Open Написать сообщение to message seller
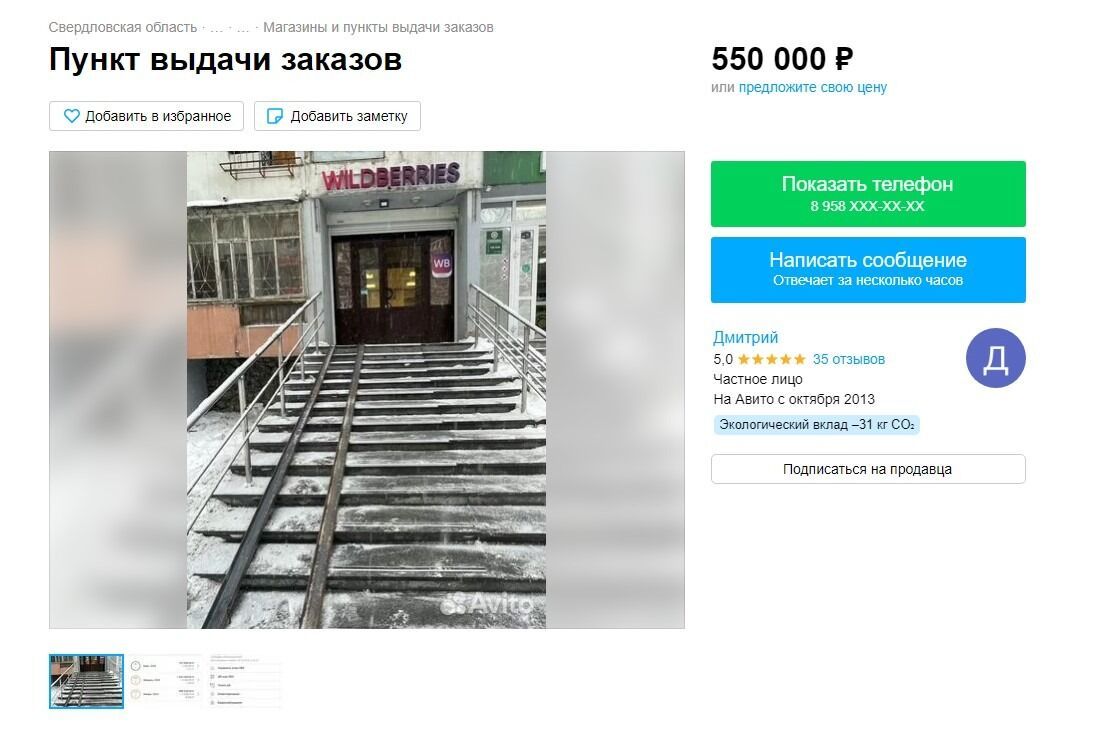1108x731 pixels. [x=868, y=269]
